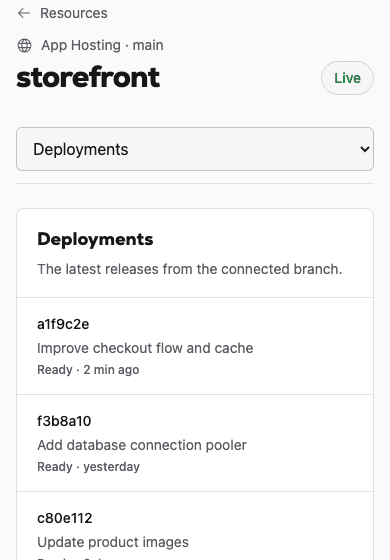Click the storefront heading
Image resolution: width=390 pixels, height=560 pixels.
[88, 77]
